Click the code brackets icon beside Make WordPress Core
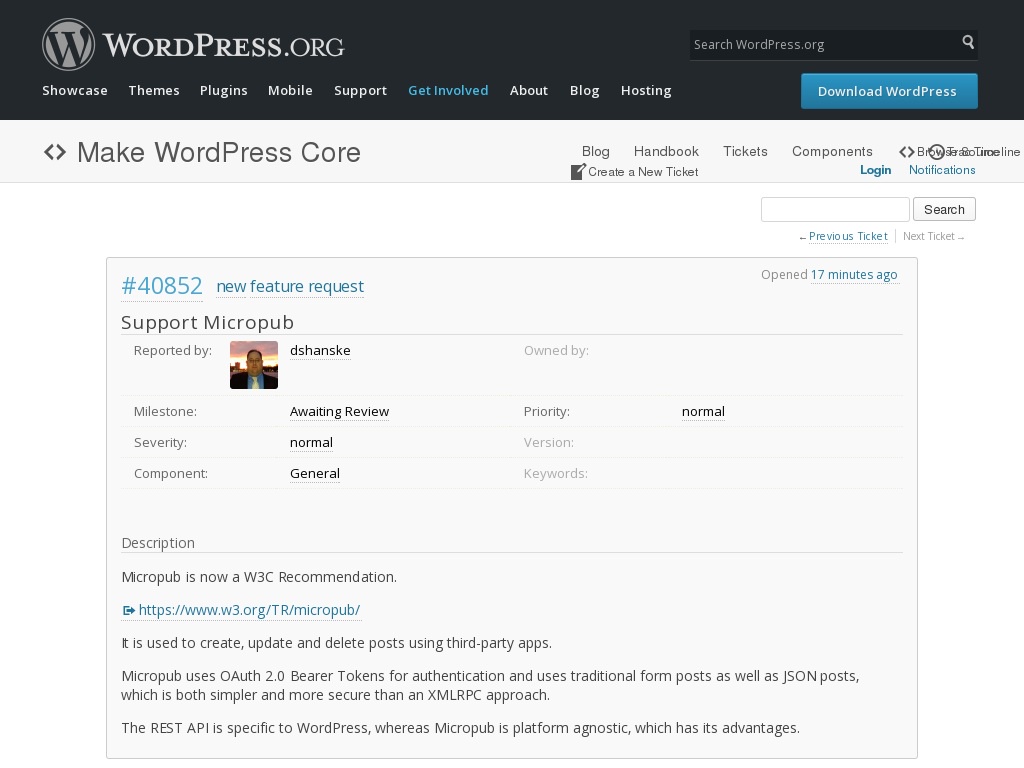This screenshot has width=1024, height=768. [55, 152]
